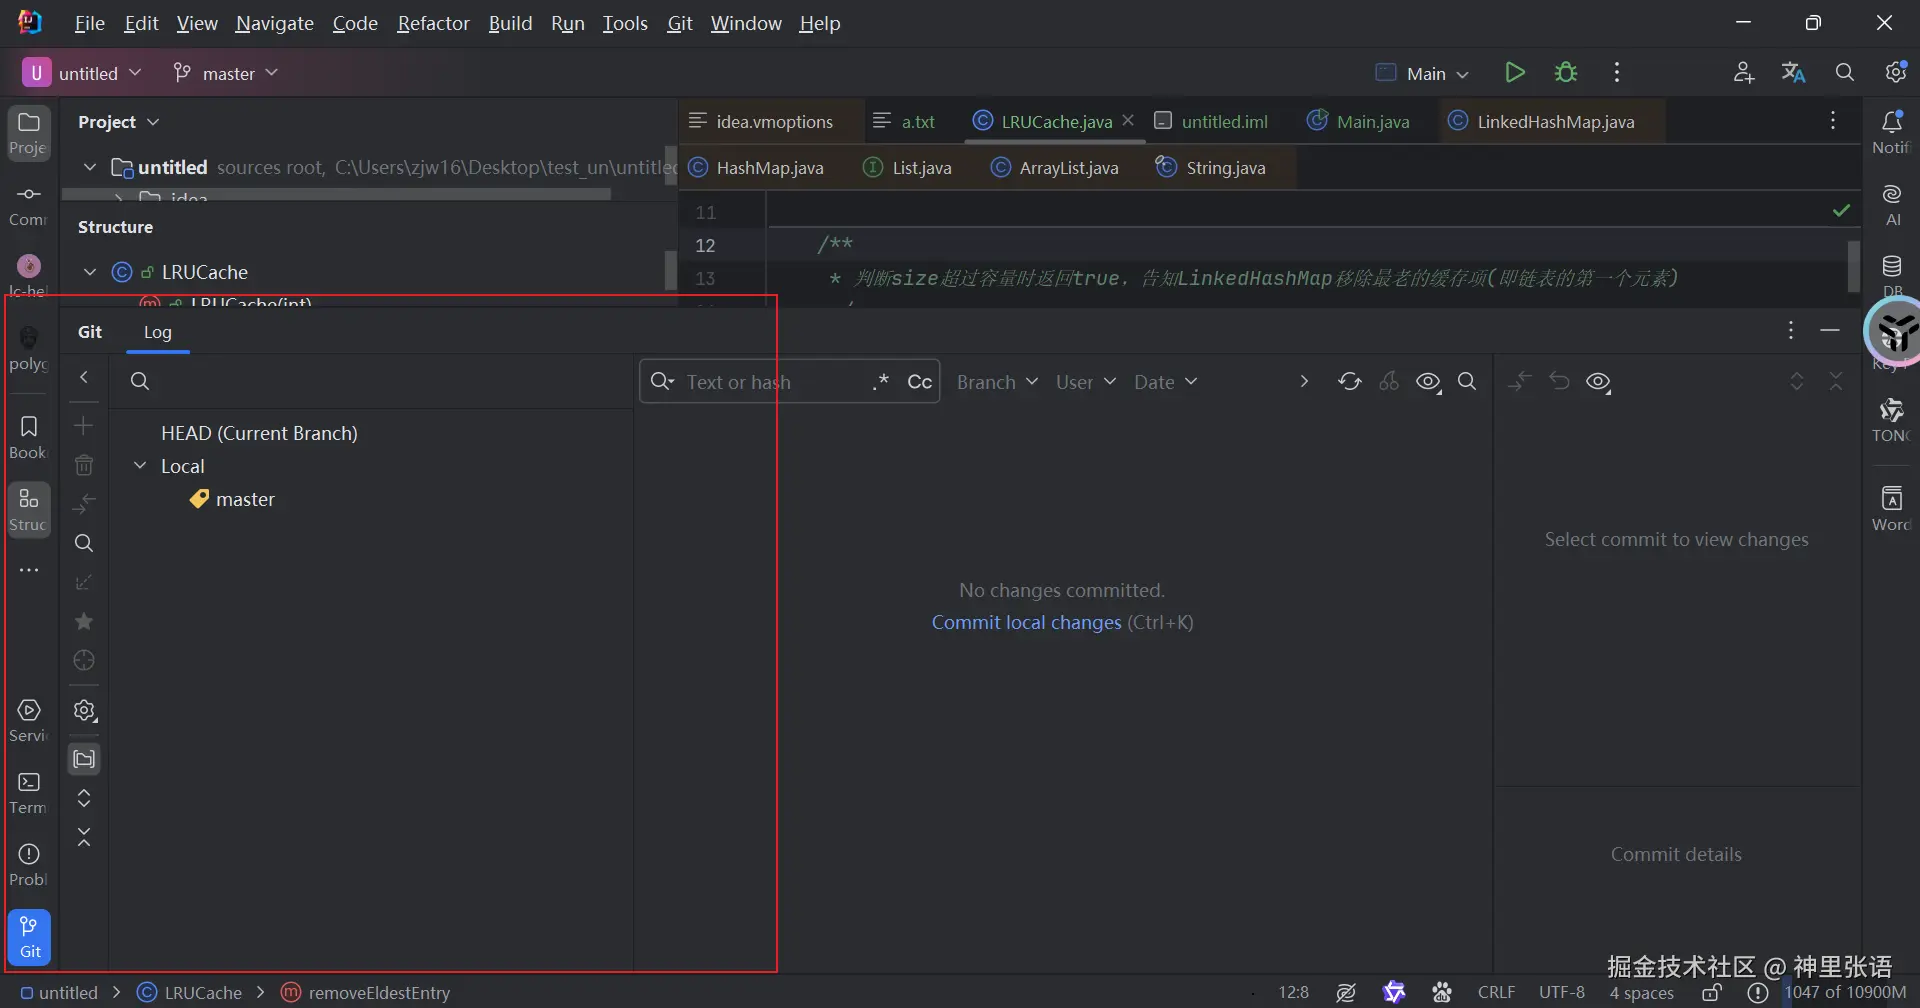Open Code With Me add-user icon
Image resolution: width=1920 pixels, height=1008 pixels.
[x=1744, y=73]
